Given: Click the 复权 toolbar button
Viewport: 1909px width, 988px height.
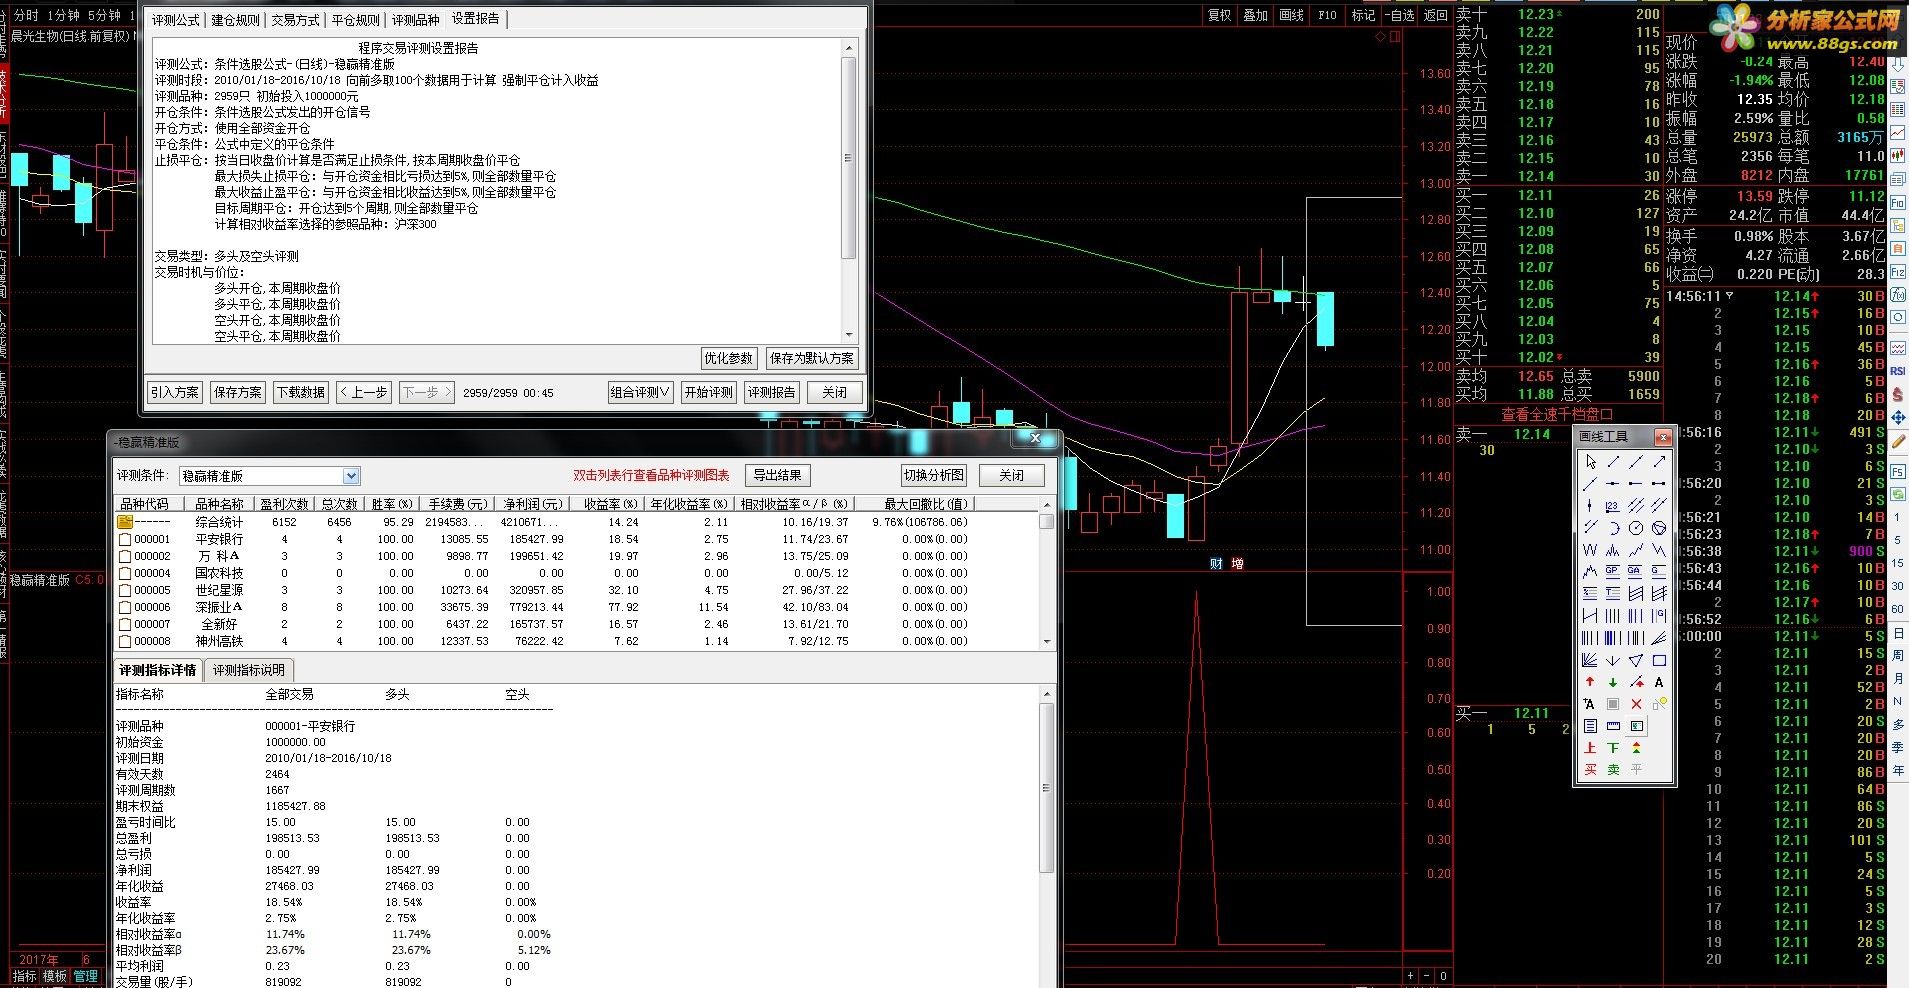Looking at the screenshot, I should (1220, 15).
